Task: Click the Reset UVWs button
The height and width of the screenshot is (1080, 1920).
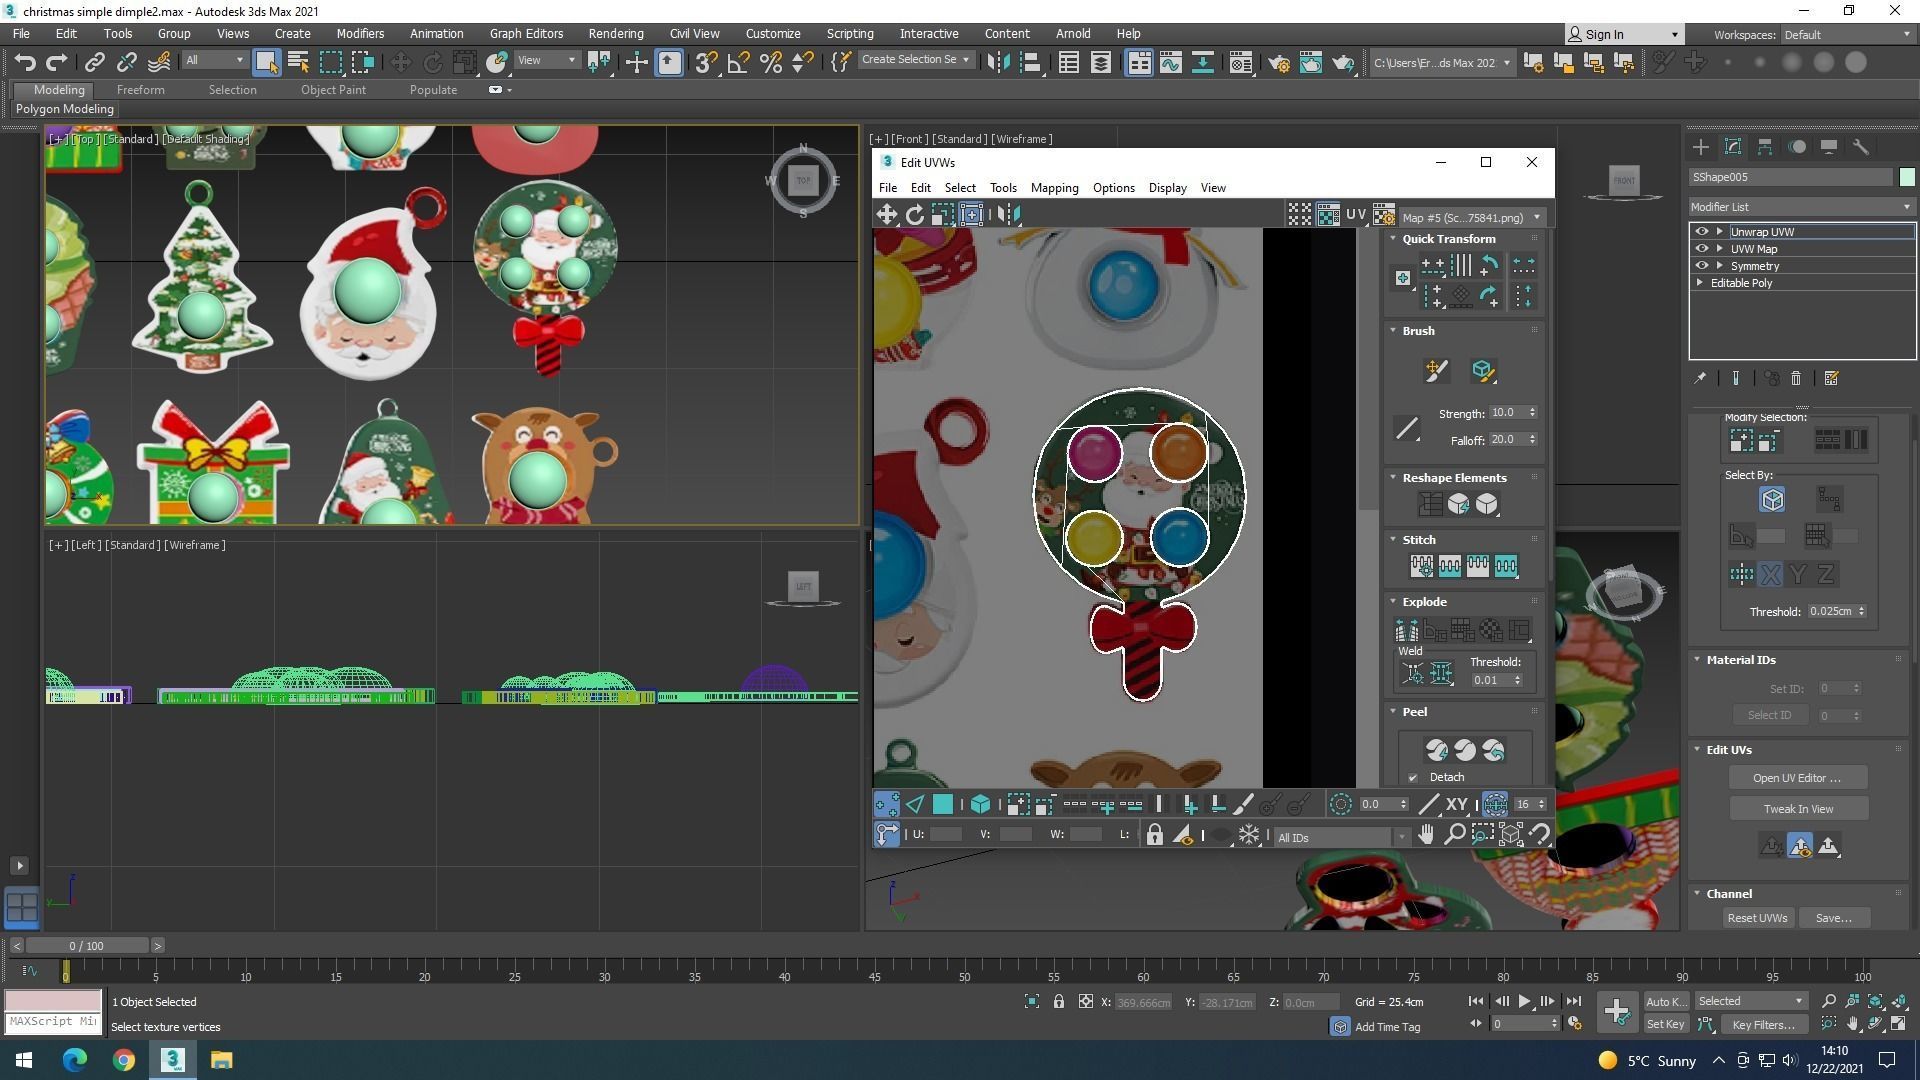Action: click(x=1757, y=918)
